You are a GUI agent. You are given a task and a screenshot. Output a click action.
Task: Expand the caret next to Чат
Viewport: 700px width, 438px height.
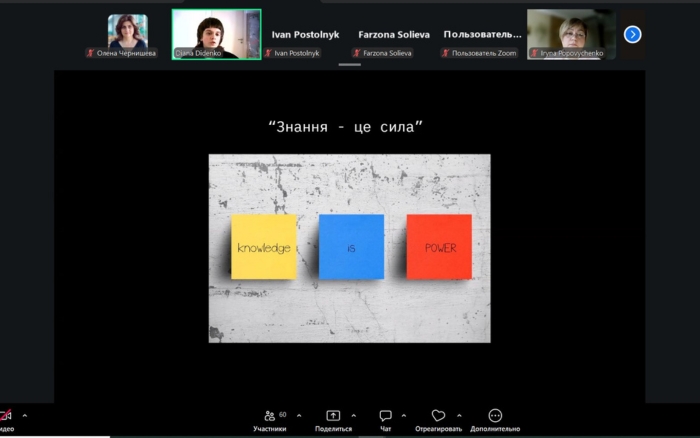tap(404, 416)
